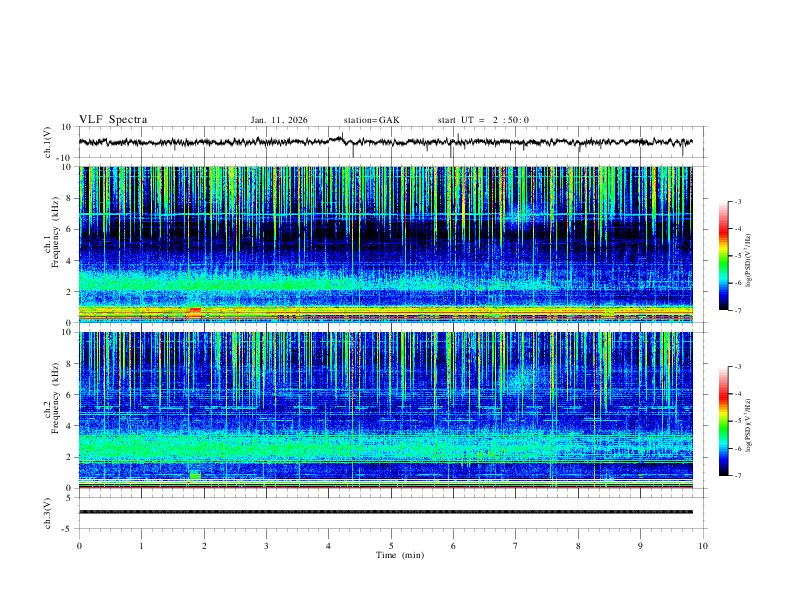
Task: Select the "start UT = 2 : 50: 0" text
Action: (x=483, y=120)
